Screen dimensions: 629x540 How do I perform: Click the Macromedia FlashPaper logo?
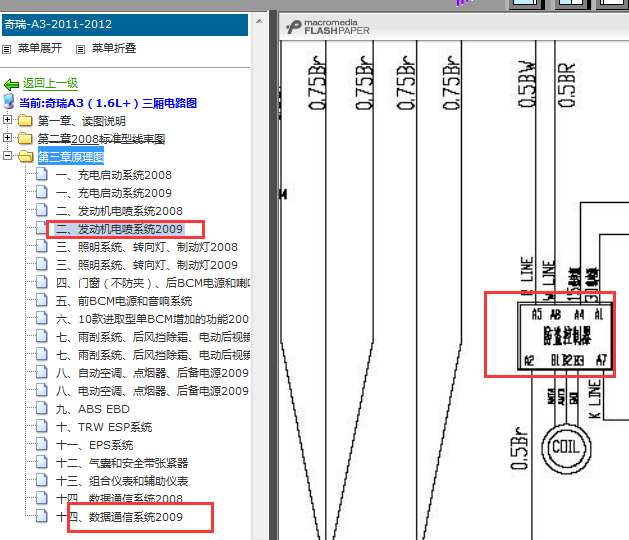(x=328, y=27)
